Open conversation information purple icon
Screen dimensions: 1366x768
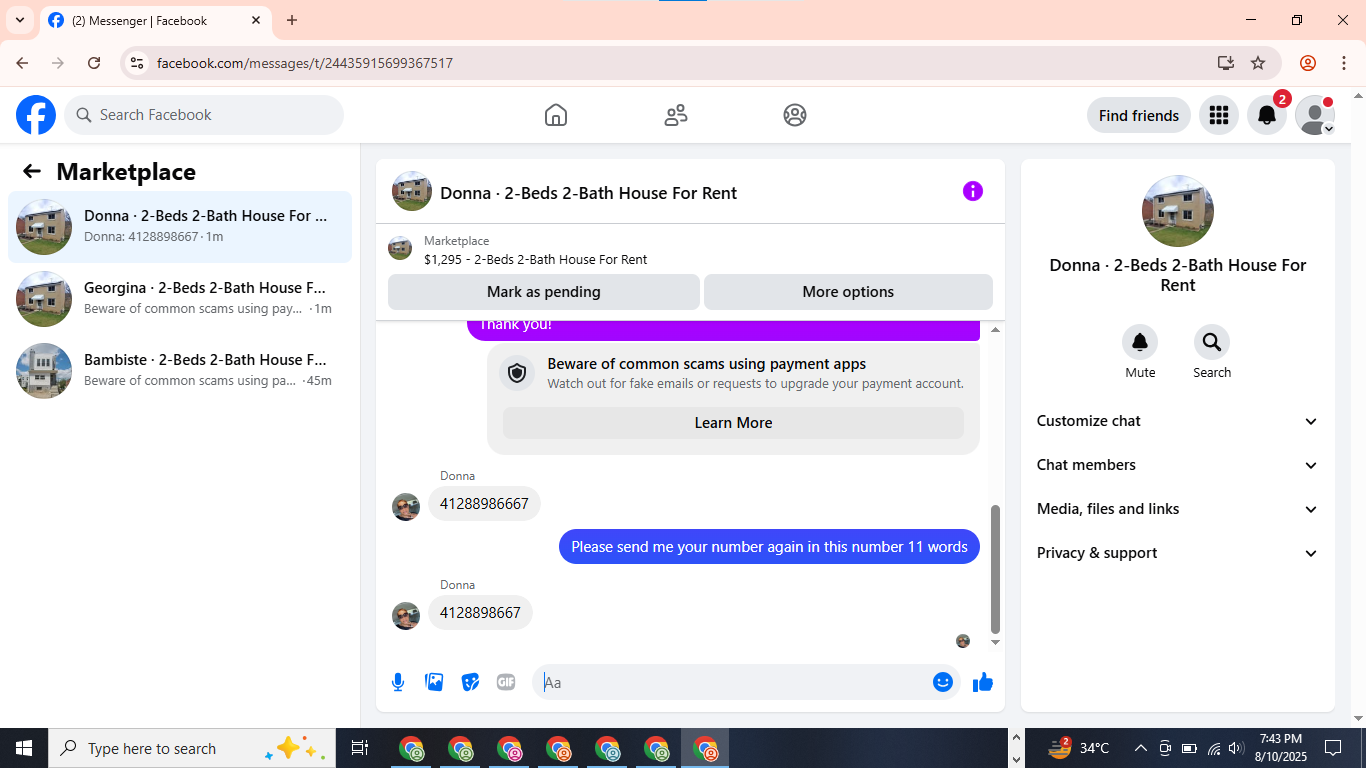click(973, 191)
